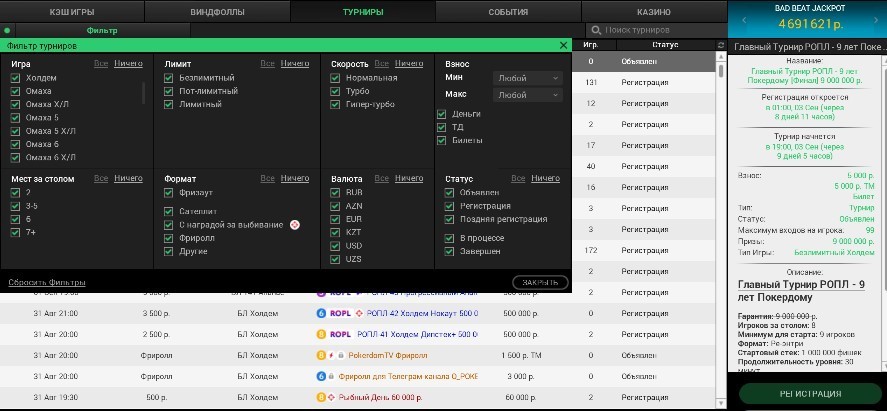The image size is (887, 411).
Task: Click the refresh icon beside Статус column
Action: pos(721,45)
